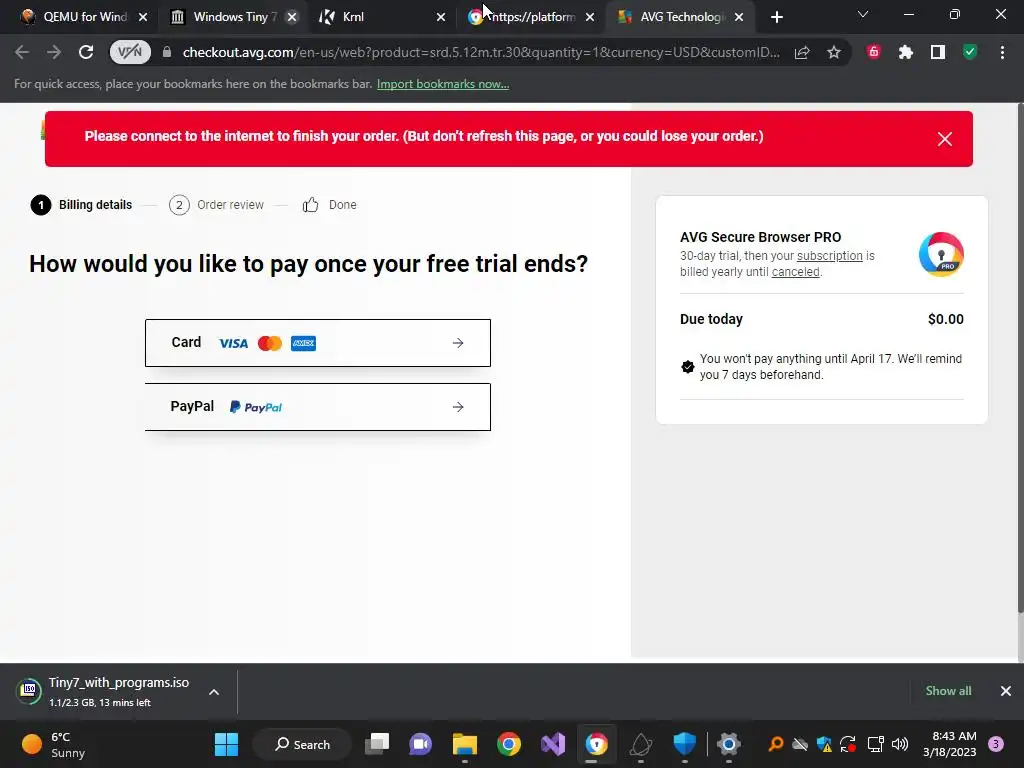This screenshot has height=768, width=1024.
Task: Open the green security shield icon
Action: click(970, 52)
